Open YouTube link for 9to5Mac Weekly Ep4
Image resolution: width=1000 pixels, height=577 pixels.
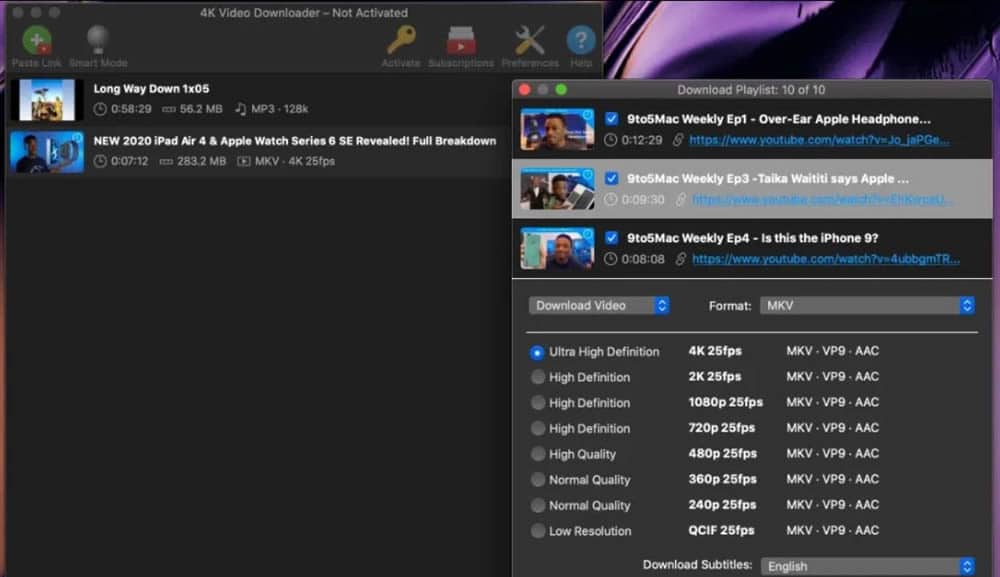(826, 259)
